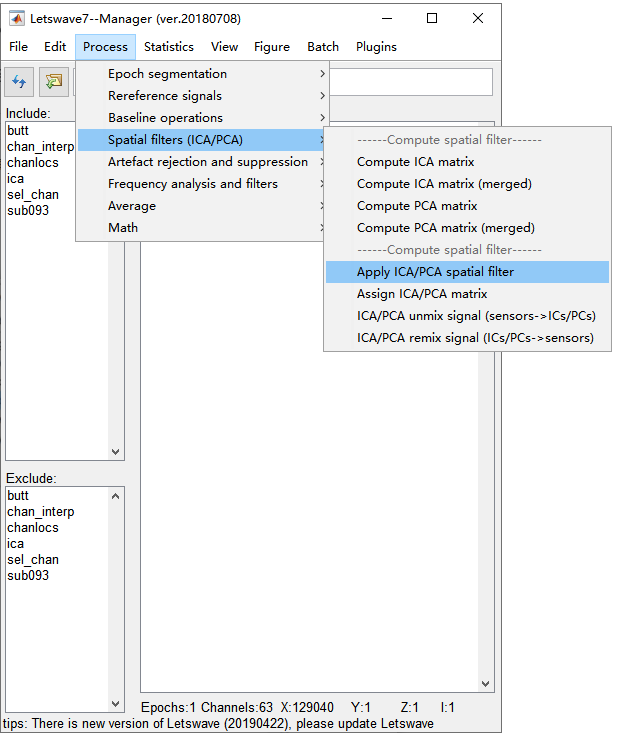Select 'chan_interp' in the Include list

(40, 147)
